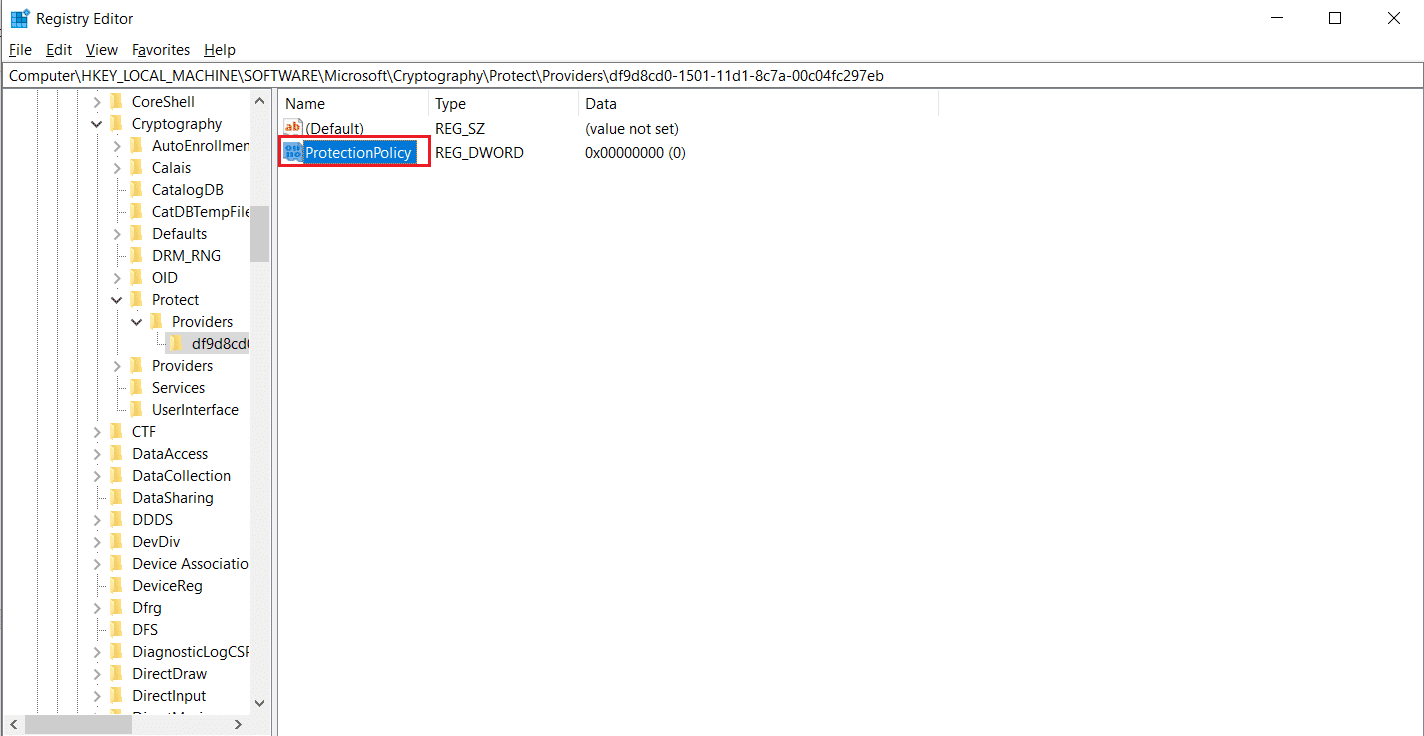Click the DRM_RNG folder icon
This screenshot has width=1424, height=736.
136,256
